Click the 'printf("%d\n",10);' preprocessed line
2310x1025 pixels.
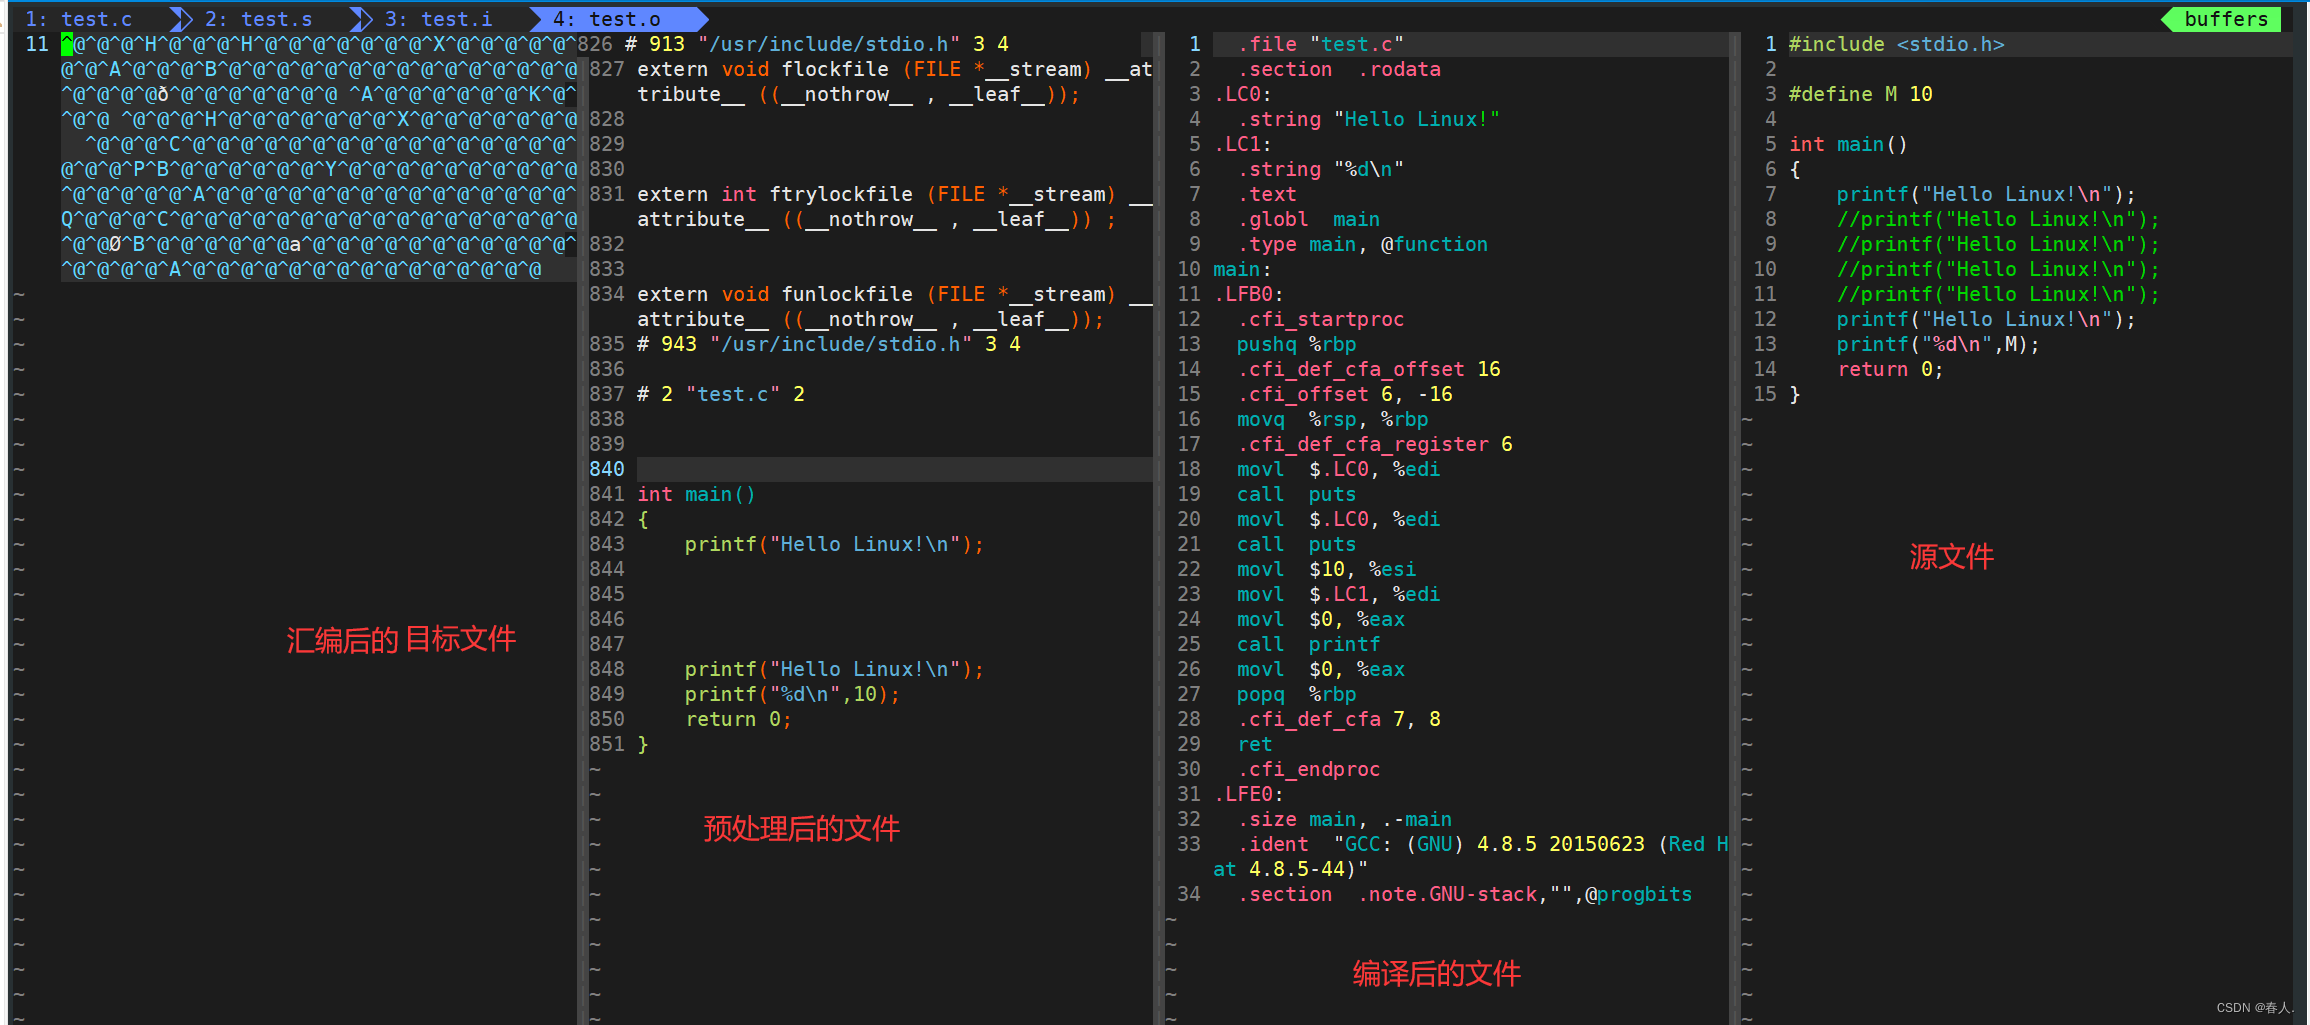point(792,694)
